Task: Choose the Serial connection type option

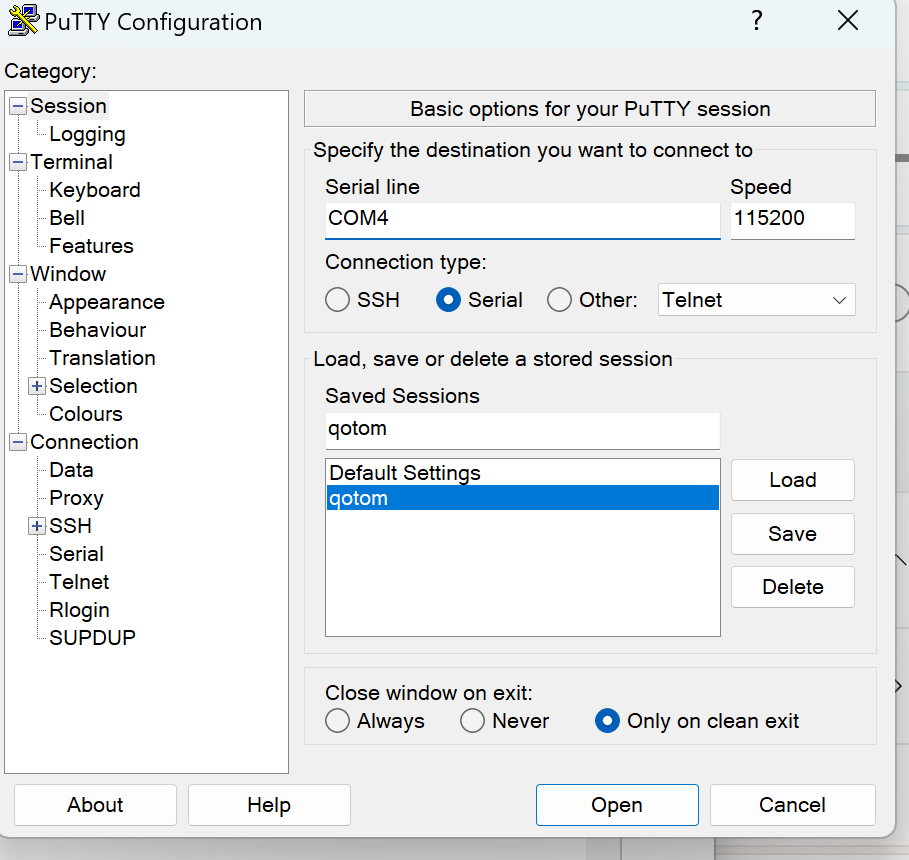Action: [x=448, y=300]
